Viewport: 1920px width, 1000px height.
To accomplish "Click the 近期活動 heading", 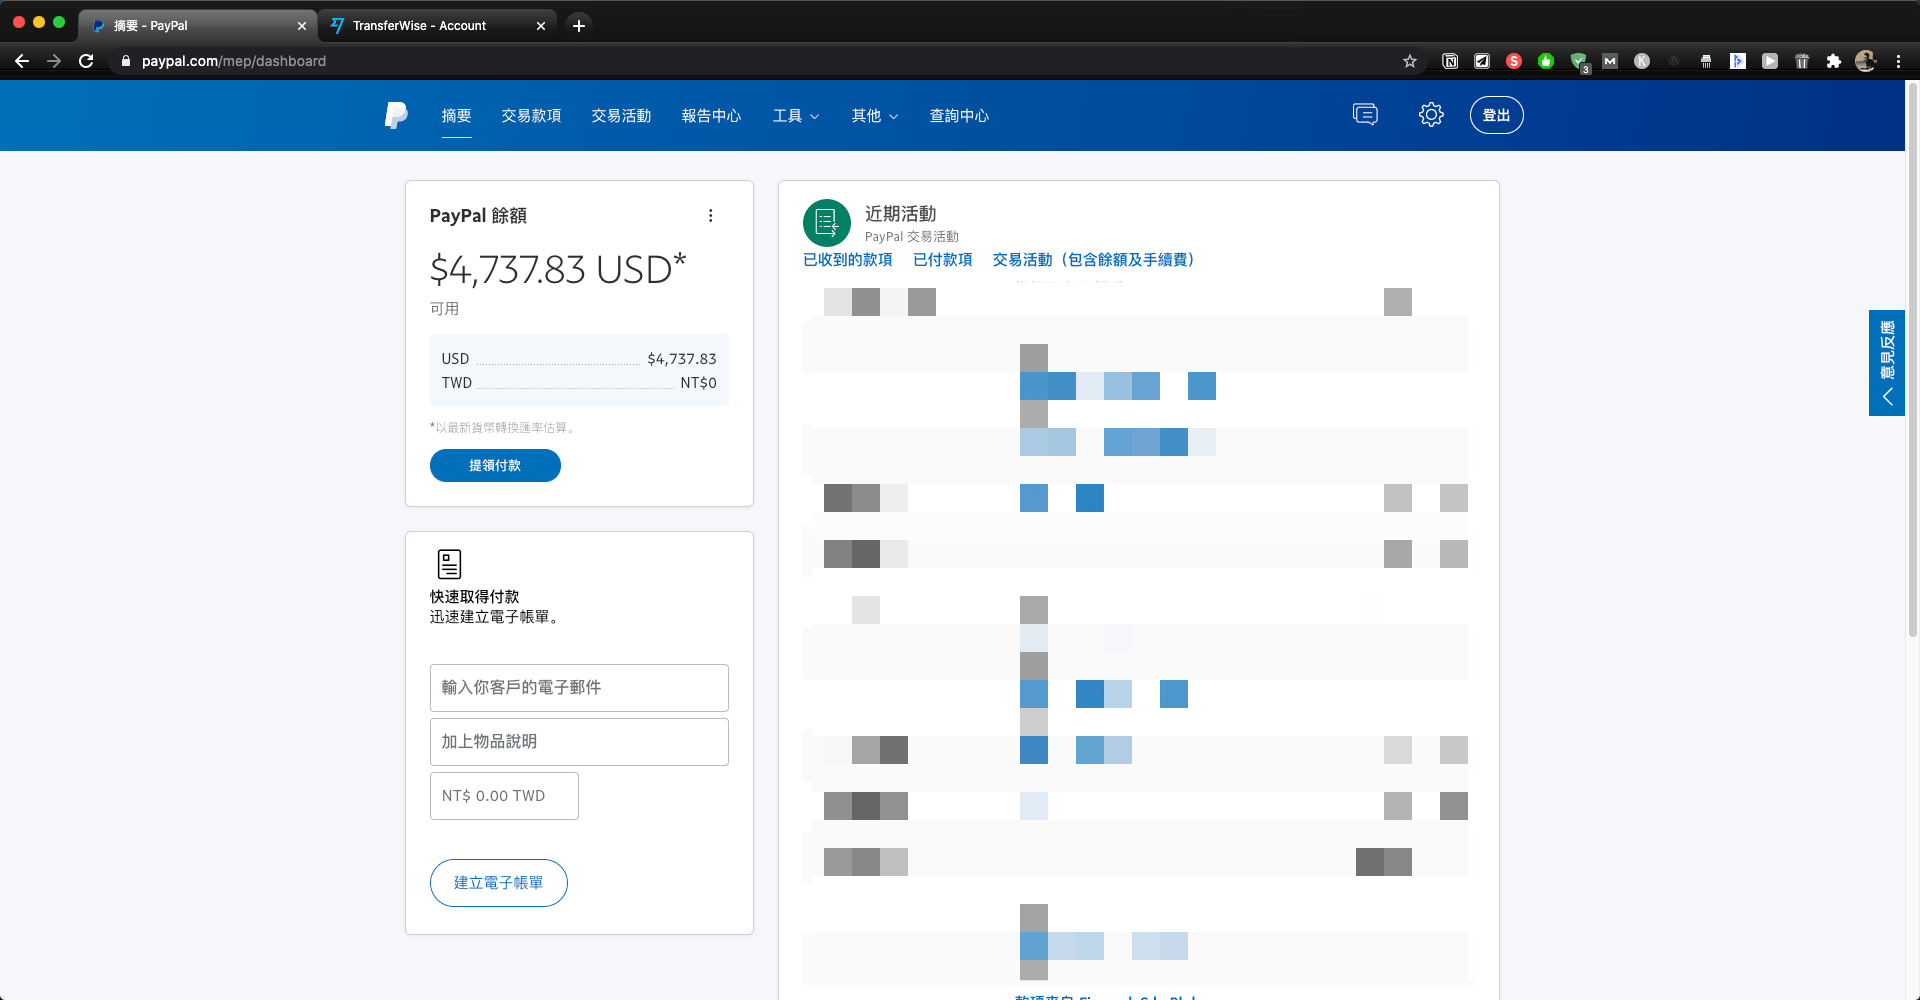I will 901,214.
